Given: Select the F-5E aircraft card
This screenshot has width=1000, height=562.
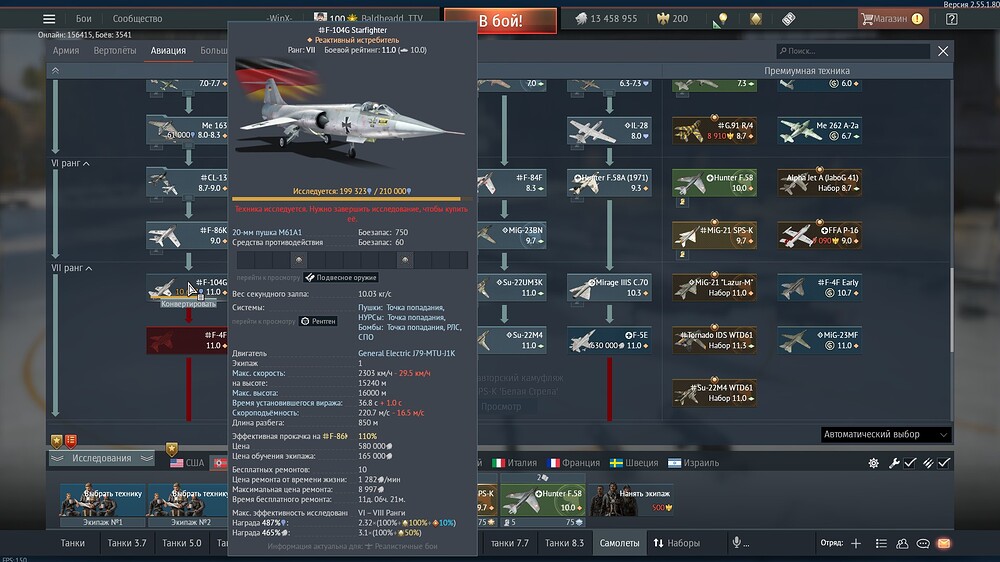Looking at the screenshot, I should (609, 340).
